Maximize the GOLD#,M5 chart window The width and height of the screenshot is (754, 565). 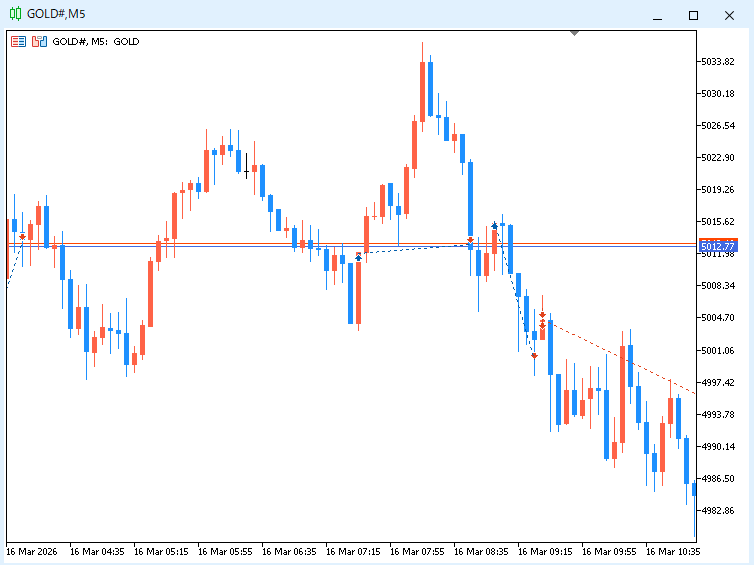tap(693, 15)
